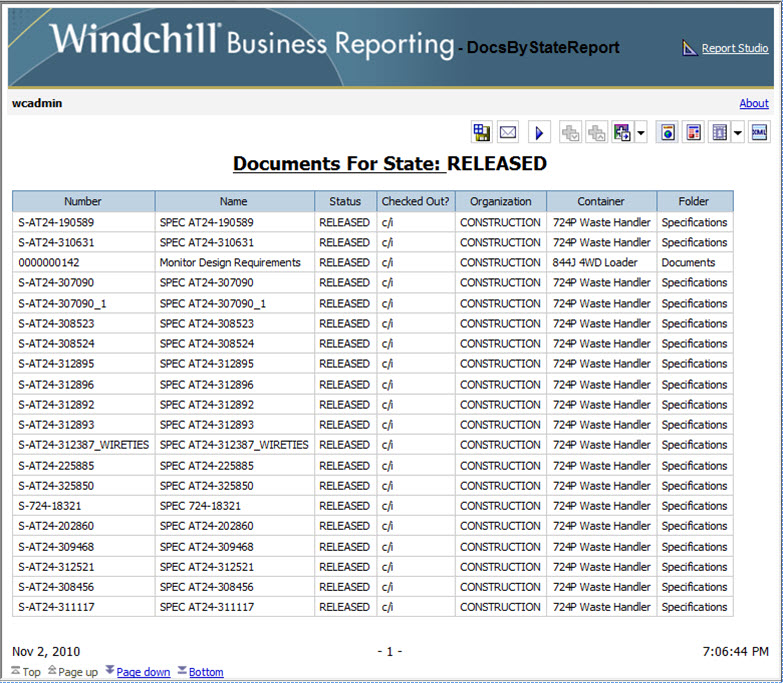The width and height of the screenshot is (783, 684).
Task: Click the Bottom arrow icon in footer
Action: point(182,671)
